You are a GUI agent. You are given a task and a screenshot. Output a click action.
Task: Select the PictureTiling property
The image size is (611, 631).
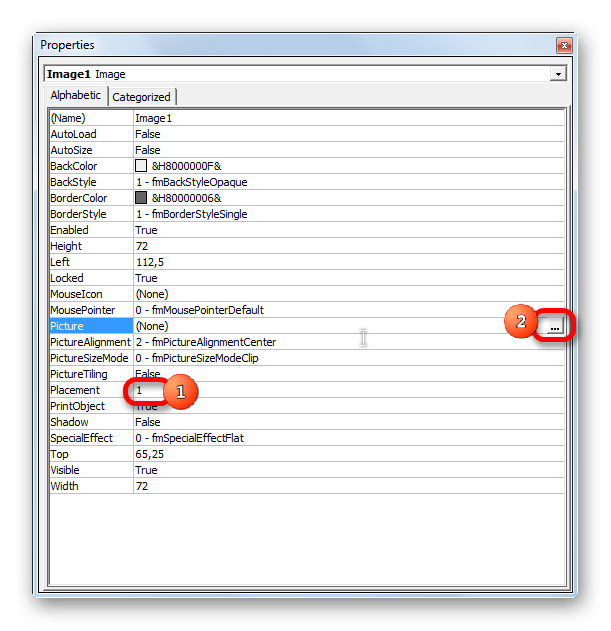(x=91, y=374)
